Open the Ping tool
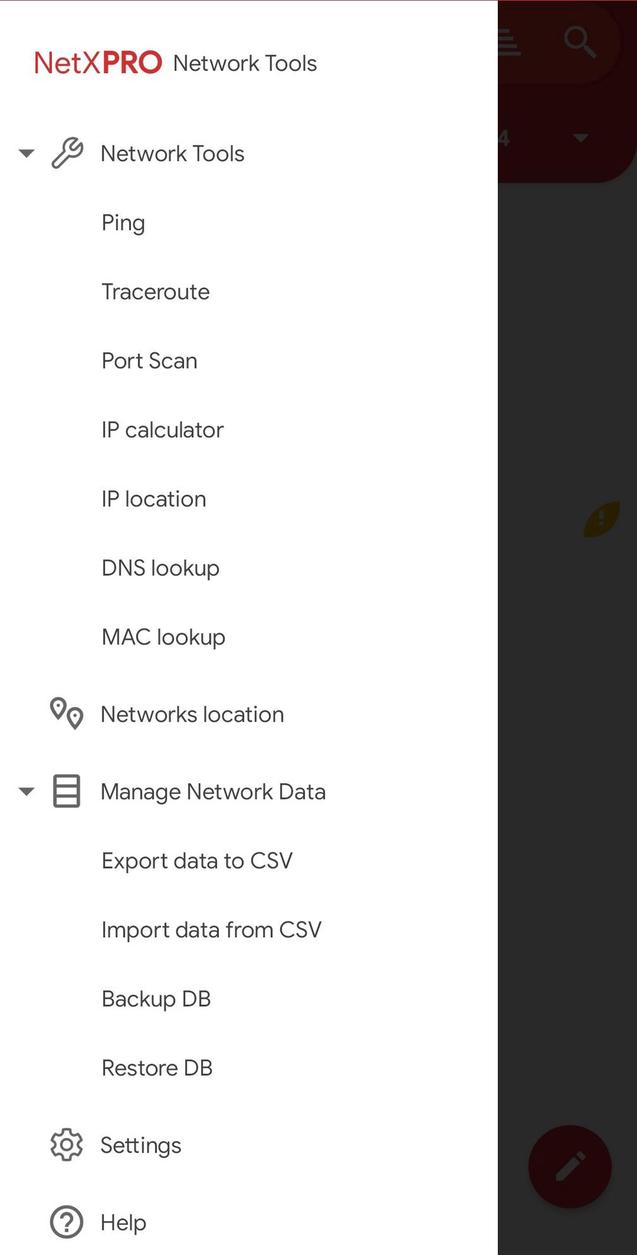Screen dimensions: 637x1255 tap(123, 222)
